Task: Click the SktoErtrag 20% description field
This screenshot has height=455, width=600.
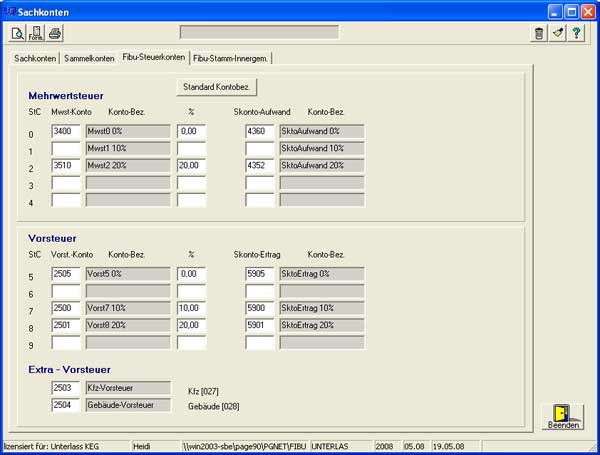Action: (322, 325)
